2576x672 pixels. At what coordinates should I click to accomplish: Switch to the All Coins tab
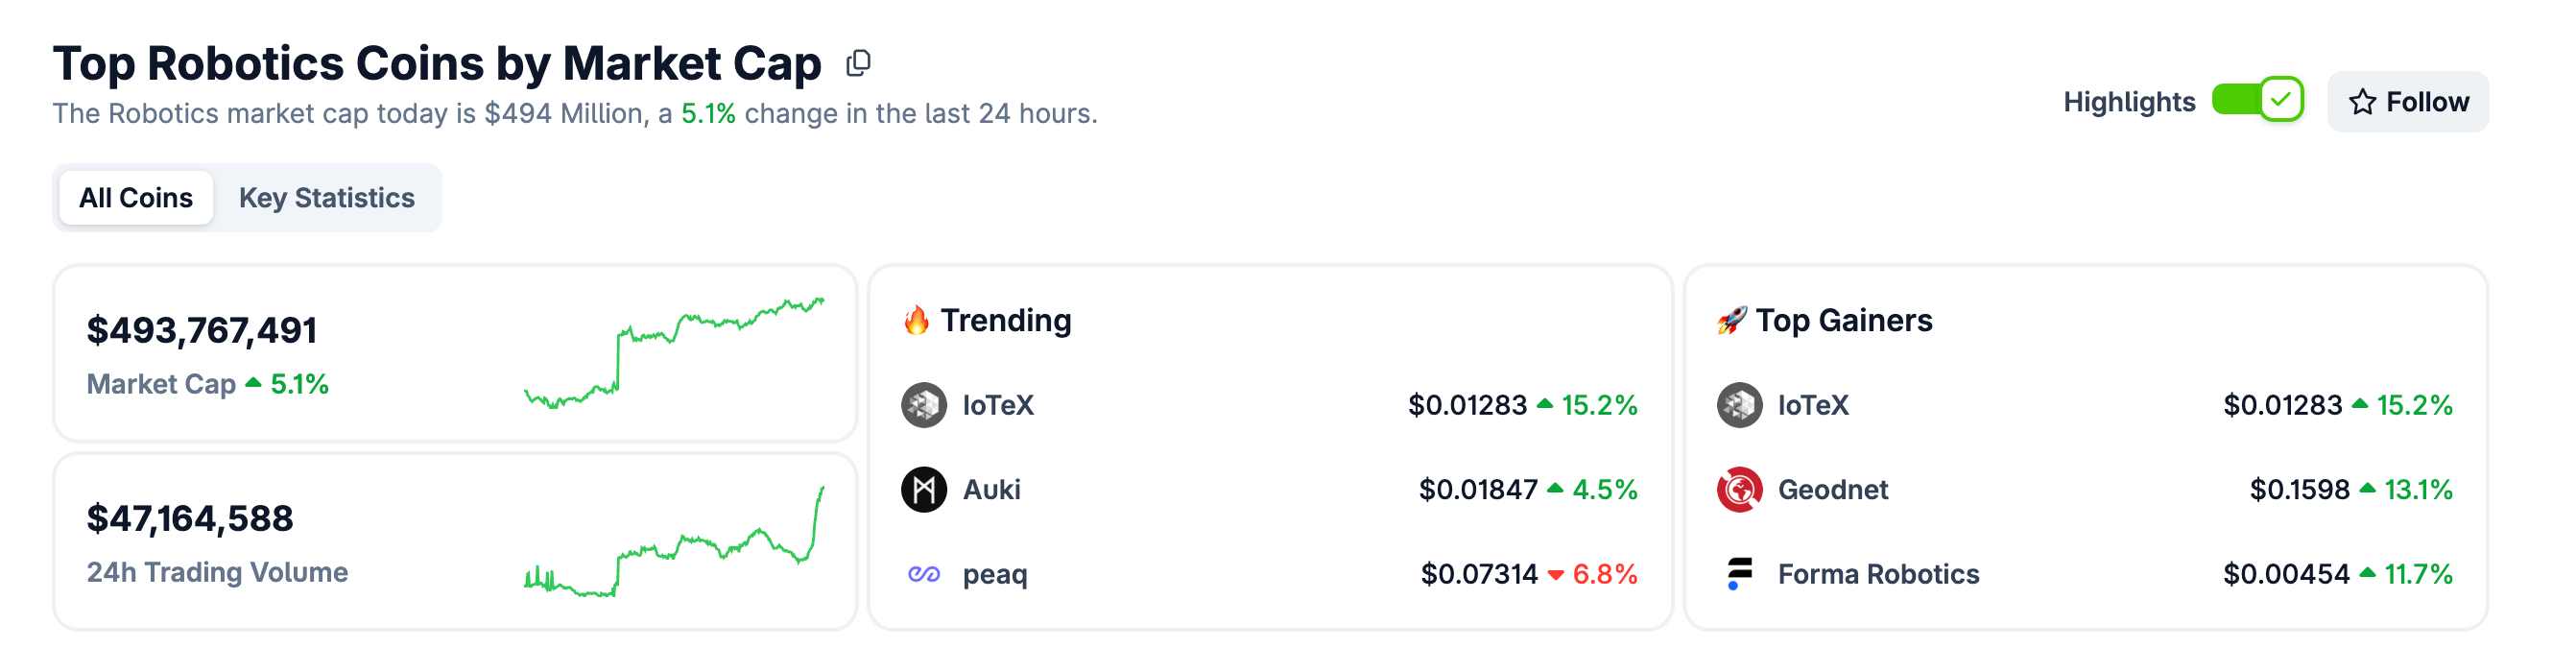click(x=136, y=198)
